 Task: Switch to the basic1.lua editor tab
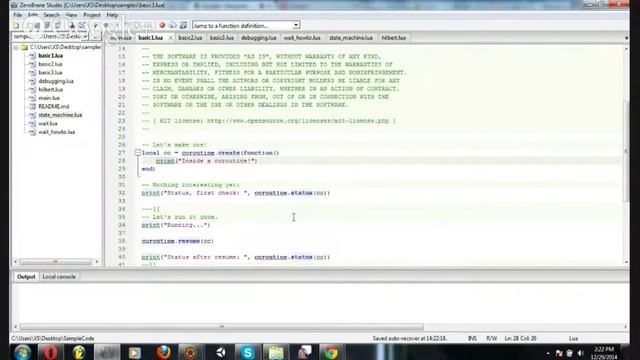150,38
